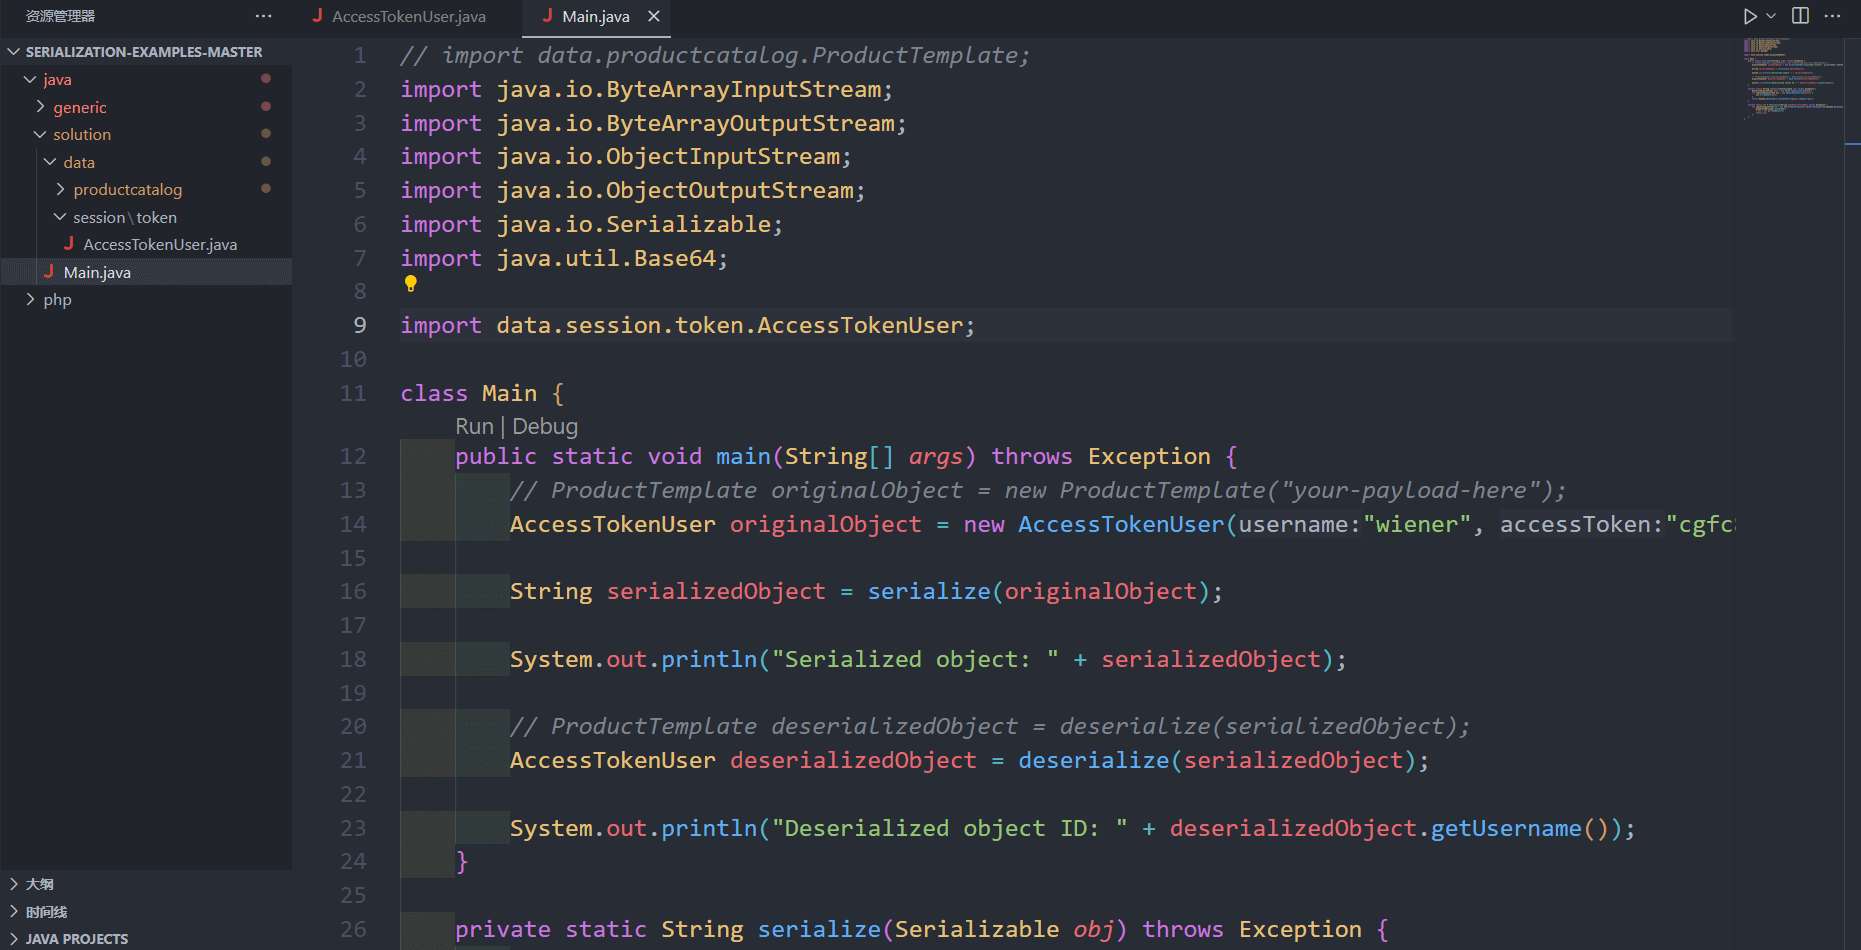Close the Main.java tab

654,16
